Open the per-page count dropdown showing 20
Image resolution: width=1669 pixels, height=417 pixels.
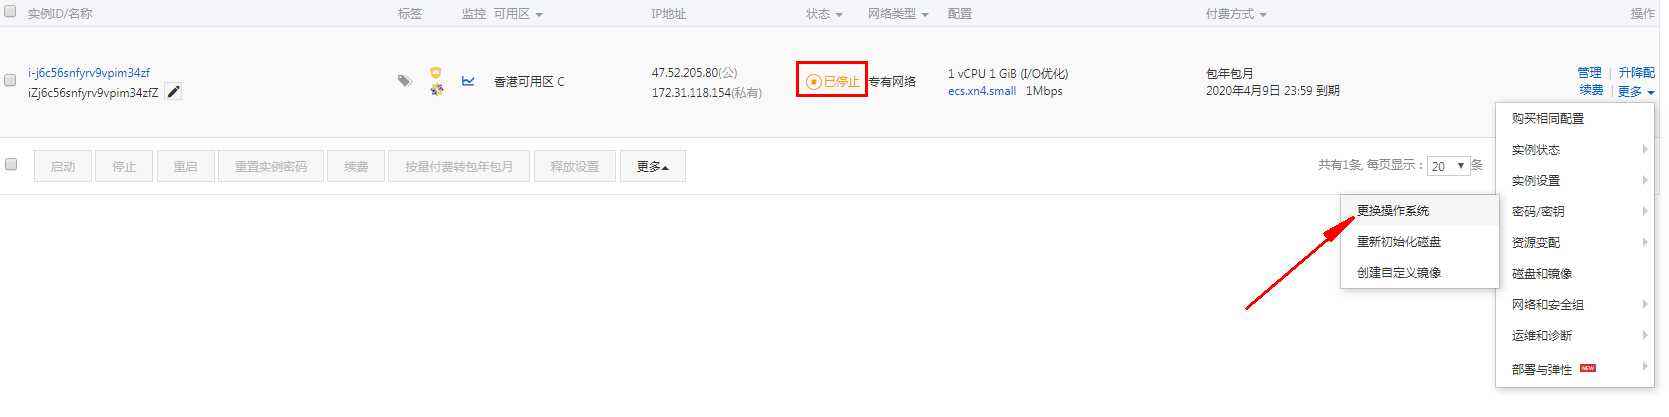[1448, 166]
